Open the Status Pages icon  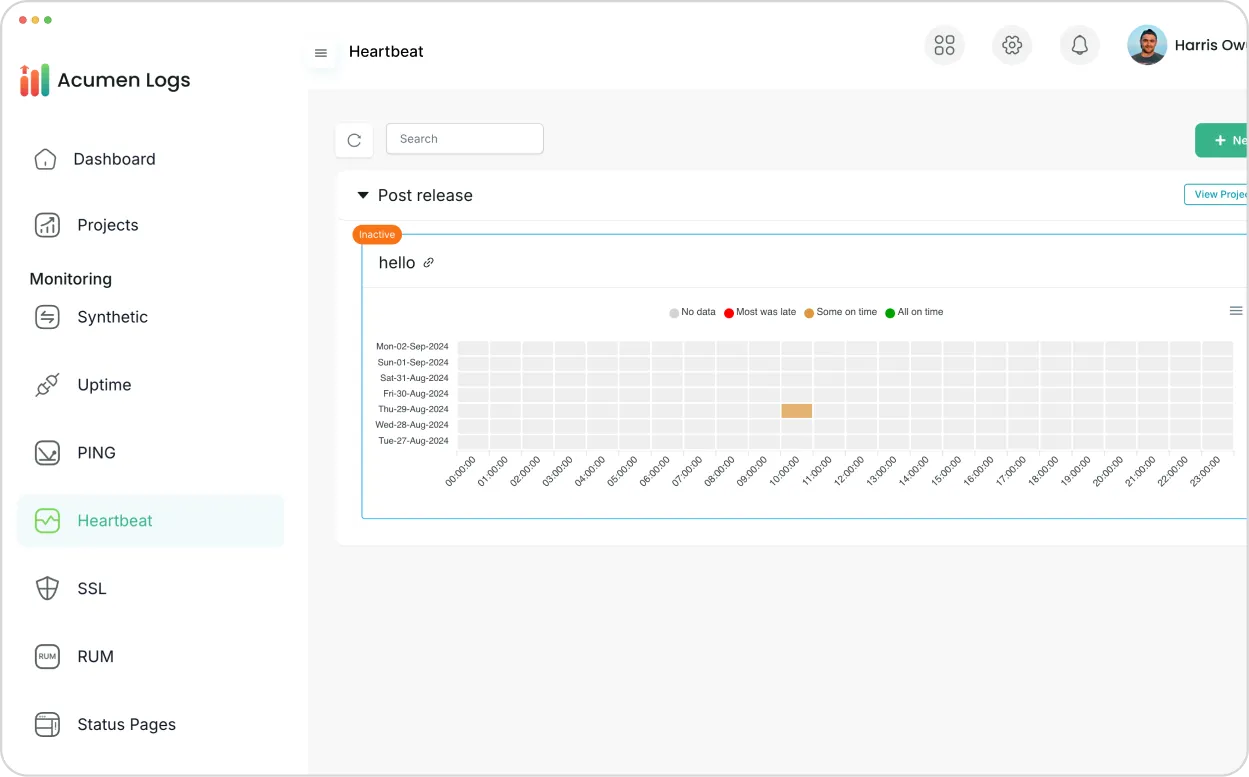[x=47, y=725]
